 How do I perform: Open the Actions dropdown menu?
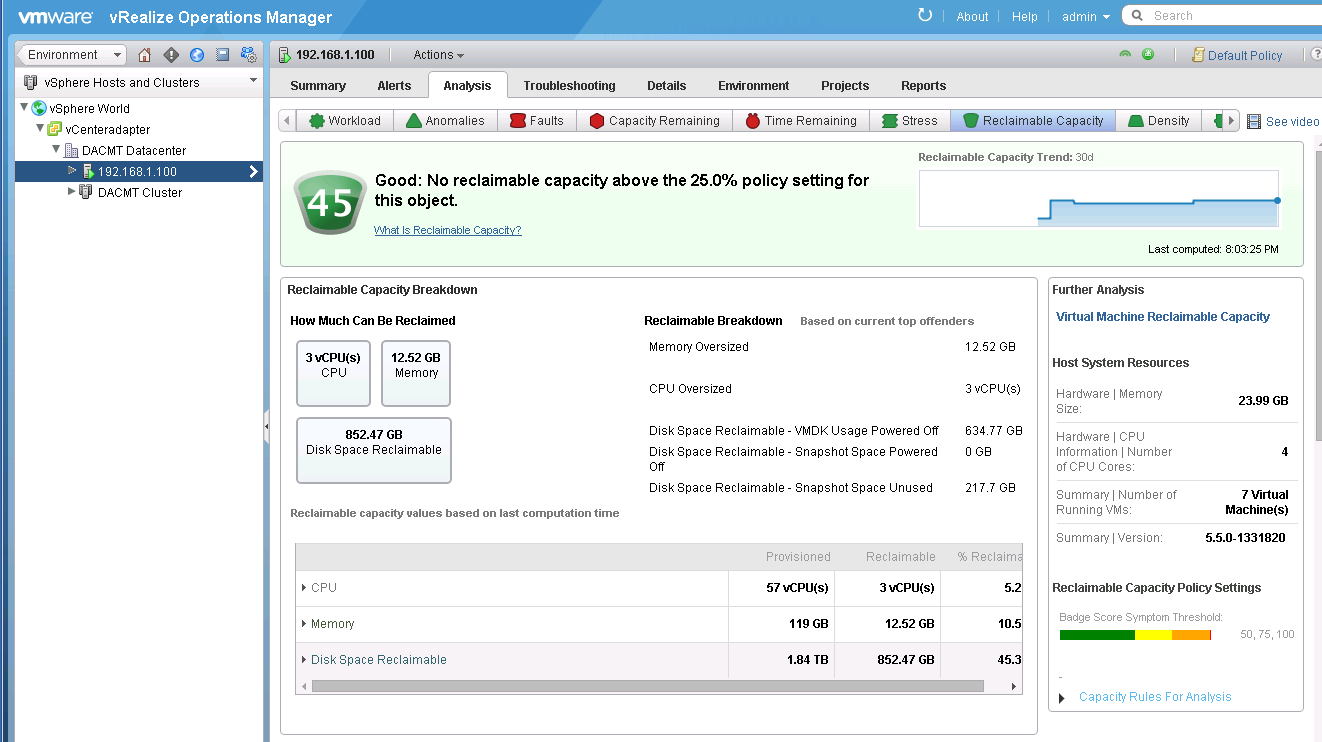point(438,55)
